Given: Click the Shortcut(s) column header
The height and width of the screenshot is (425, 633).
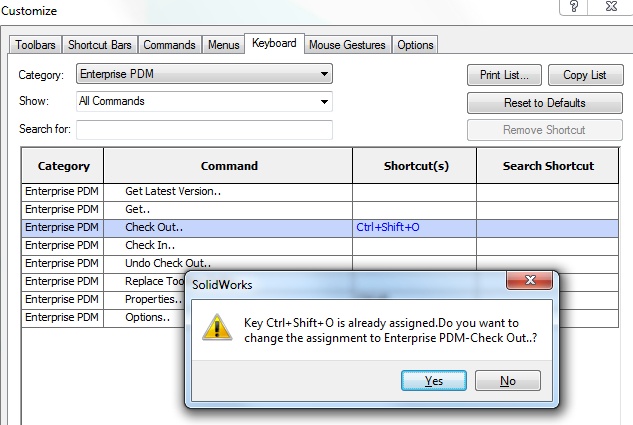Looking at the screenshot, I should coord(415,166).
